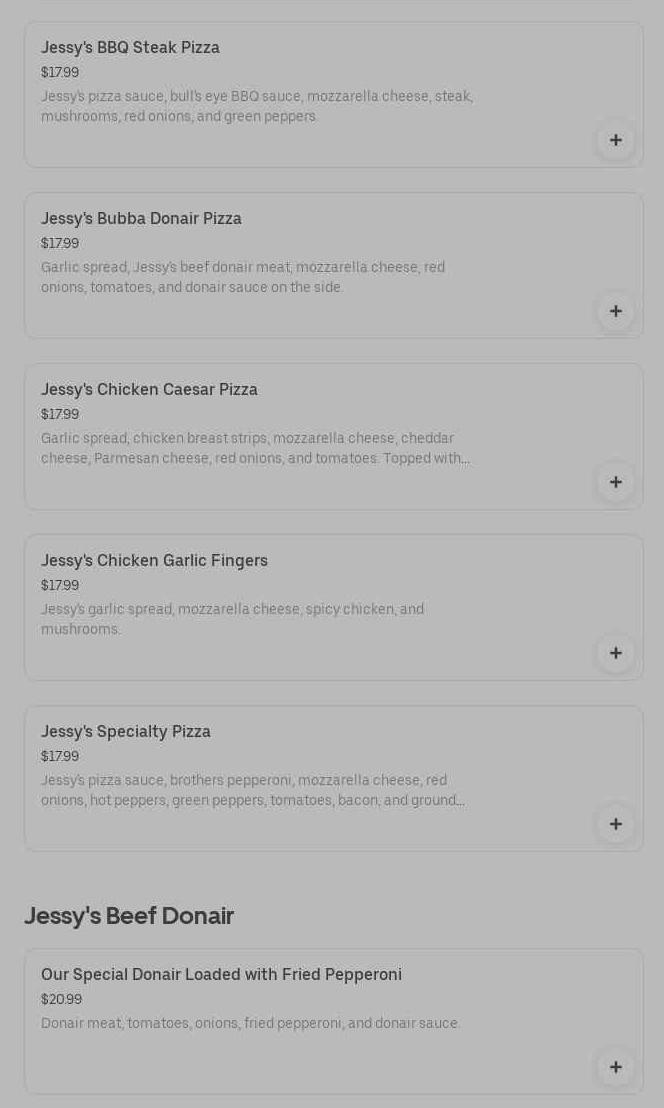Viewport: 664px width, 1108px height.
Task: Add Jessy's Bubba Donair Pizza to order
Action: (x=615, y=311)
